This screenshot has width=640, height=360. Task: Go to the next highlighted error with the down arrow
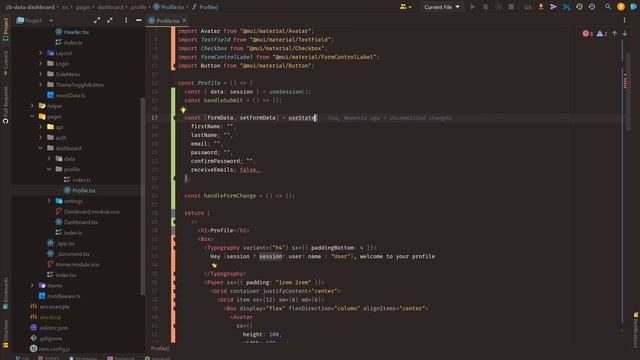click(x=624, y=33)
